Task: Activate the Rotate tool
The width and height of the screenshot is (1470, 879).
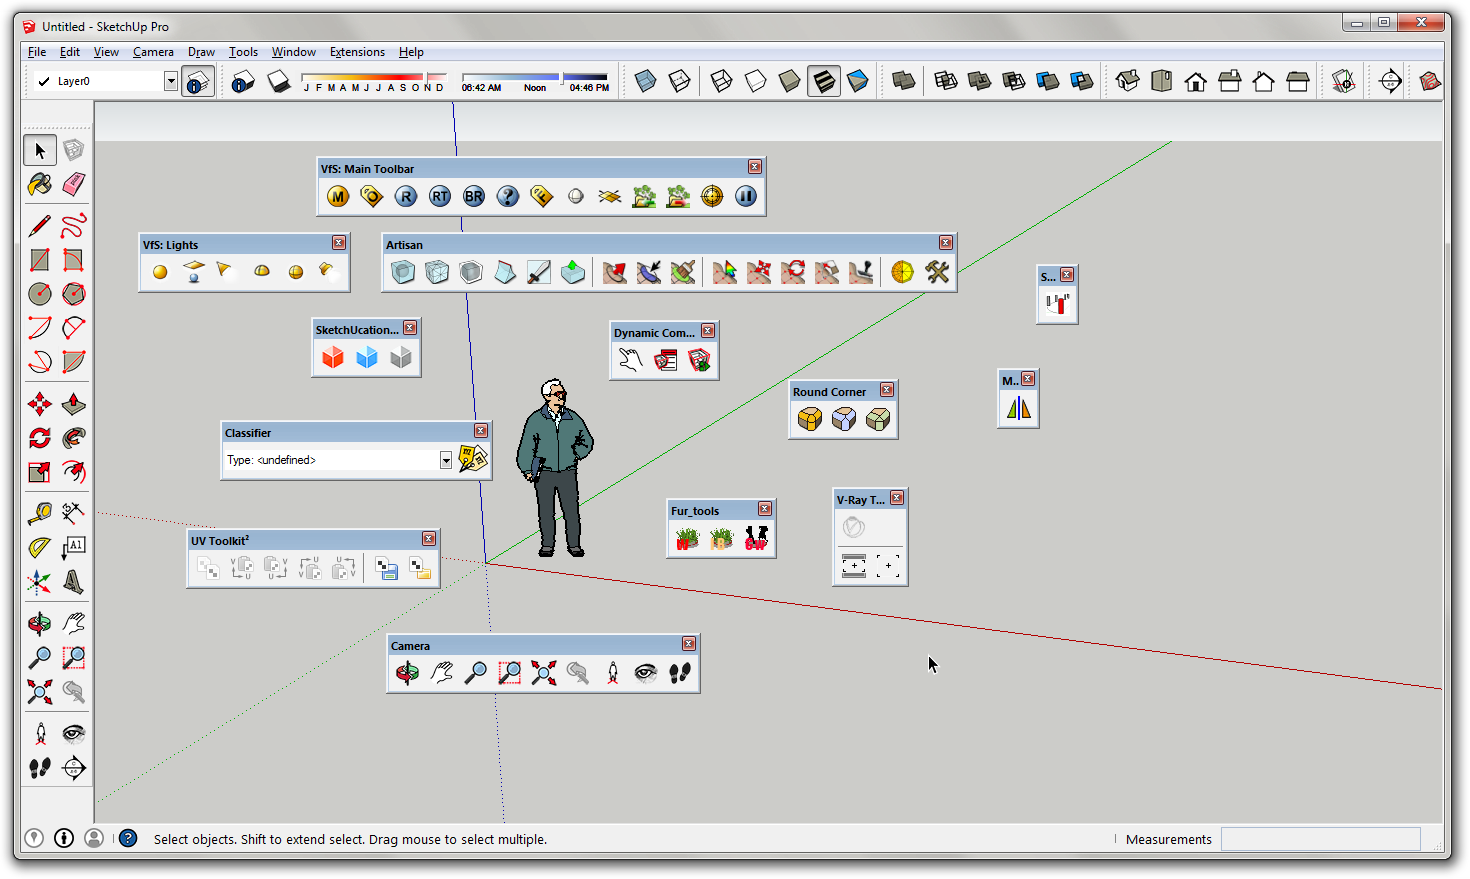Action: click(x=40, y=438)
